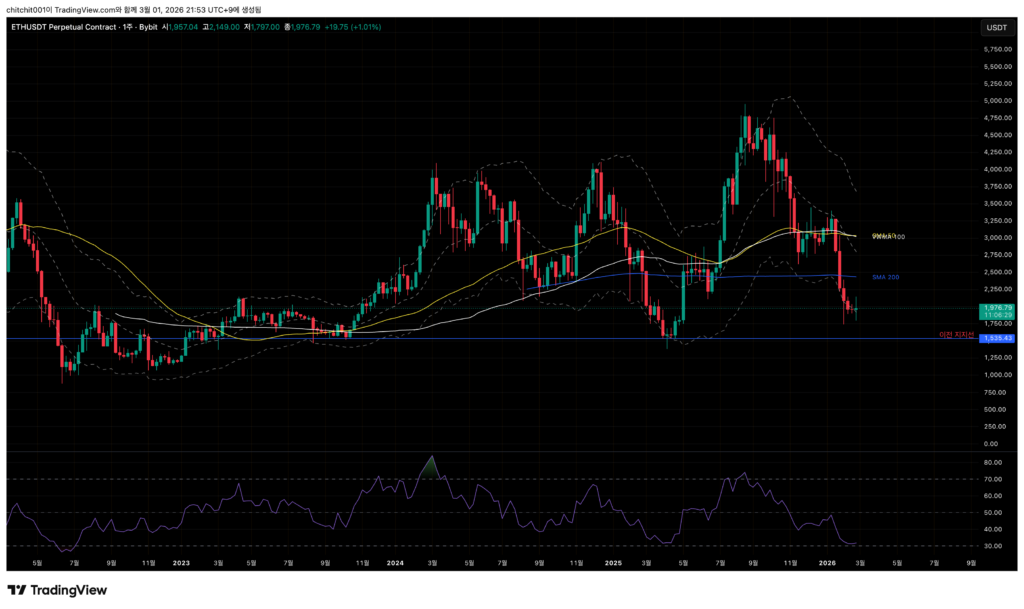Screen dimensions: 1024x609
Task: Click the green RSI overbought peak
Action: pyautogui.click(x=431, y=463)
